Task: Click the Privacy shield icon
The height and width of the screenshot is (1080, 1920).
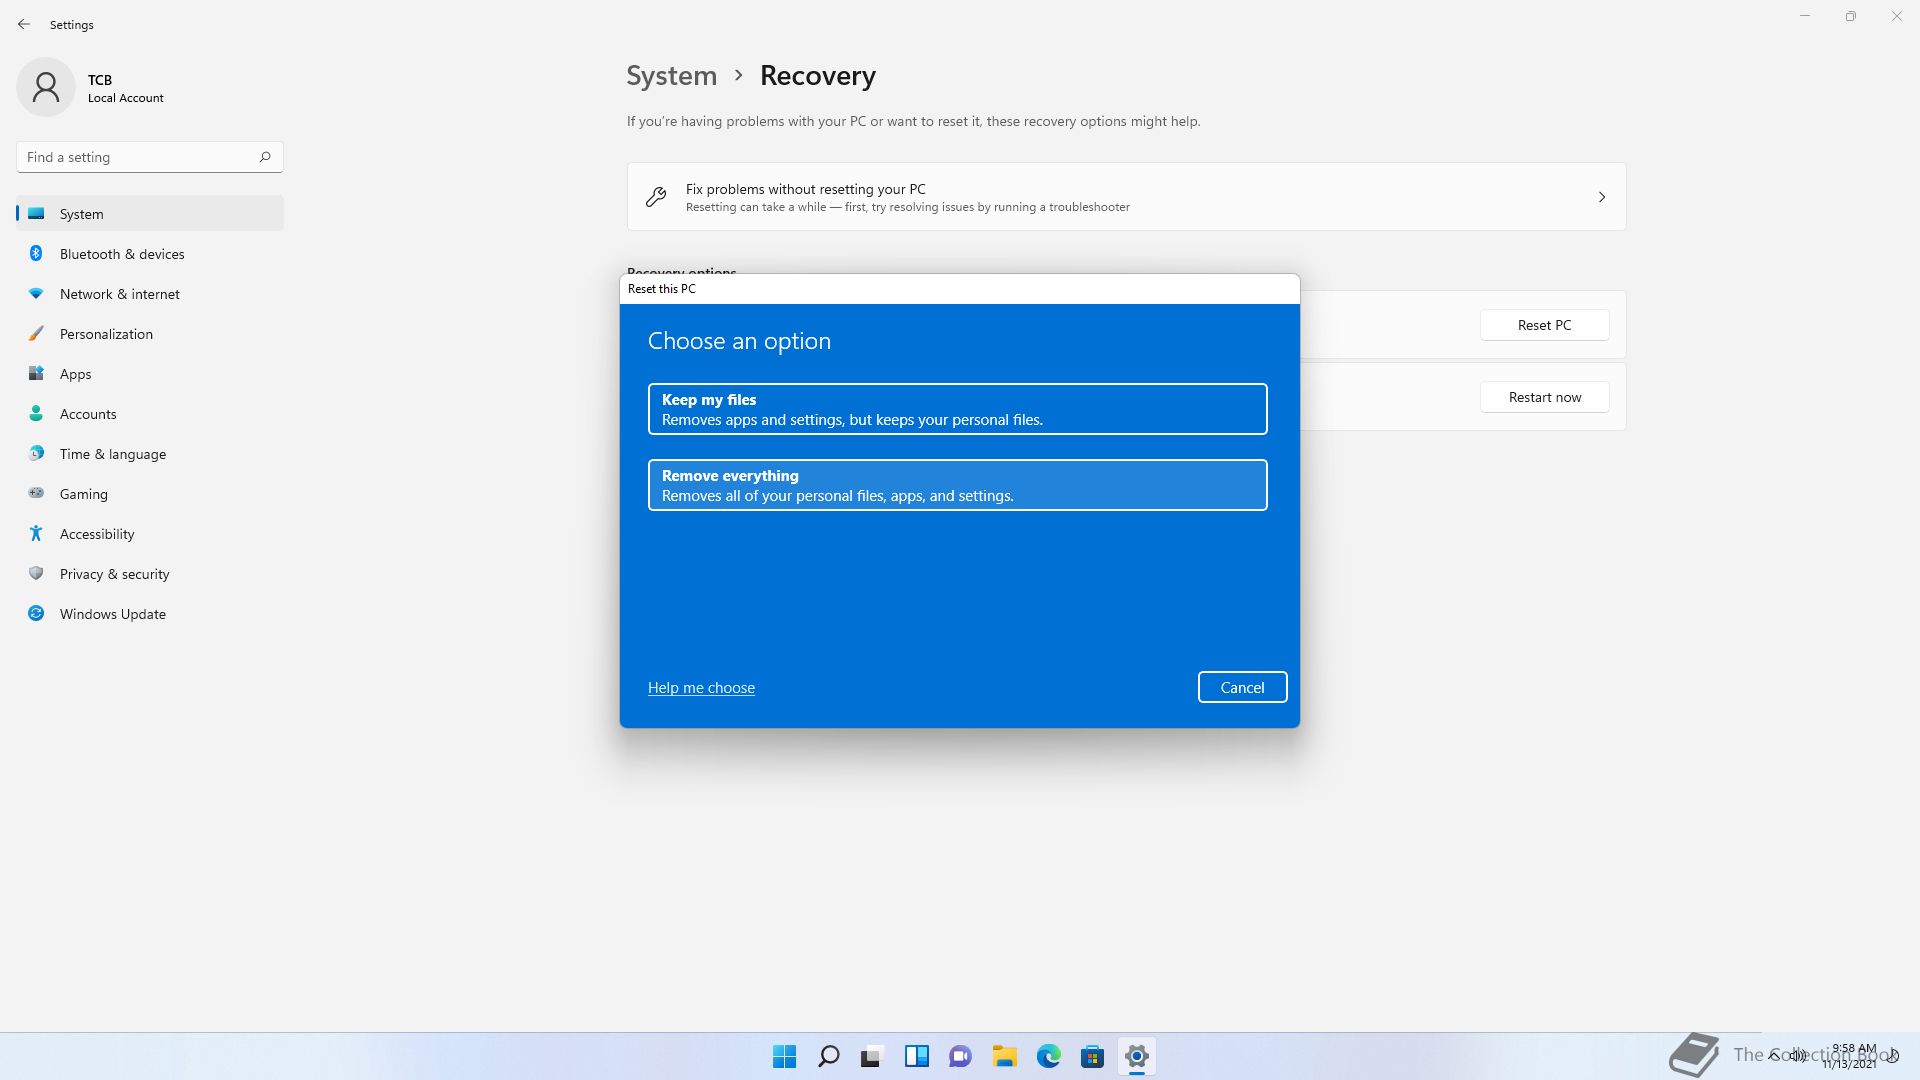Action: coord(36,573)
